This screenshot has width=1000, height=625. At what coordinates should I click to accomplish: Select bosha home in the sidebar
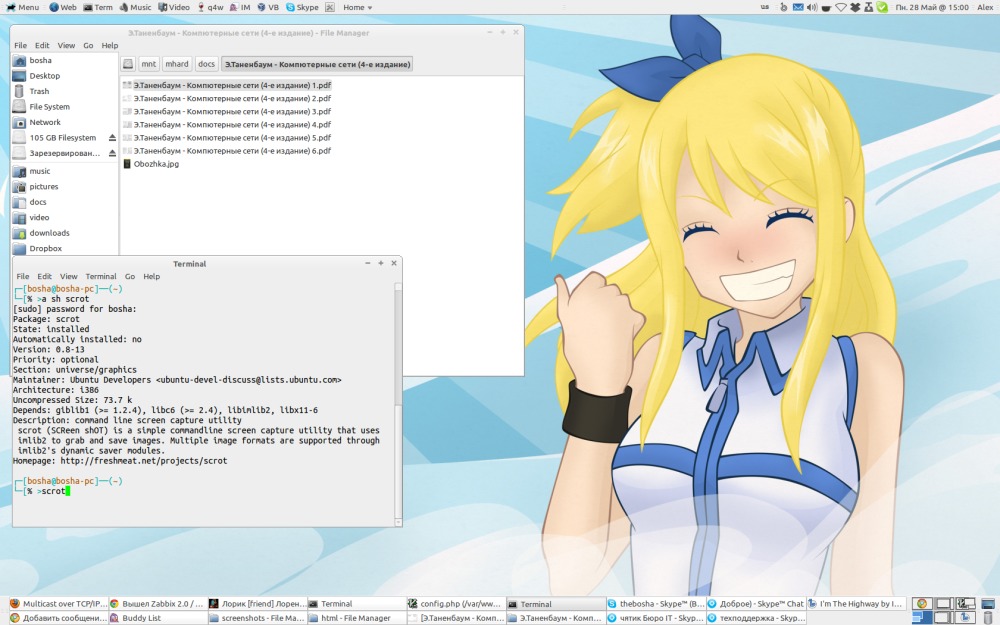point(64,60)
